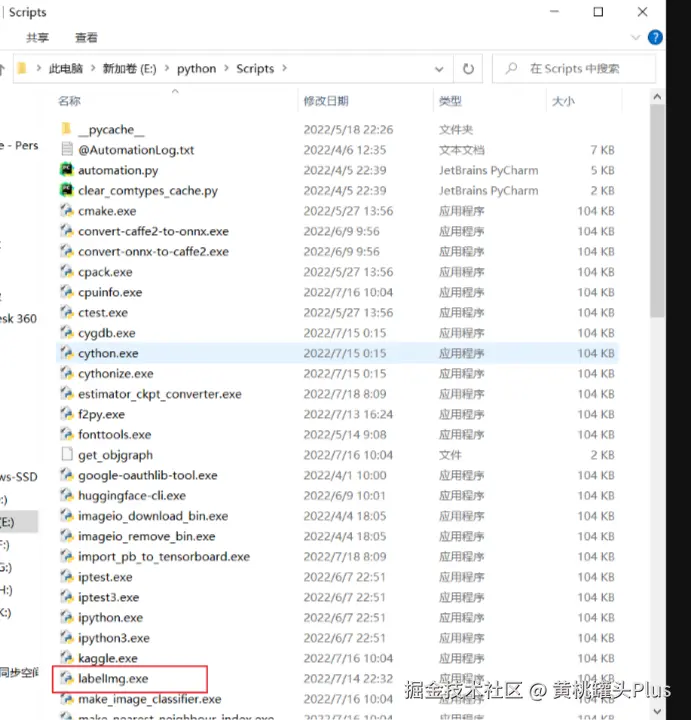Click the blank get_objgraph file icon

click(67, 454)
